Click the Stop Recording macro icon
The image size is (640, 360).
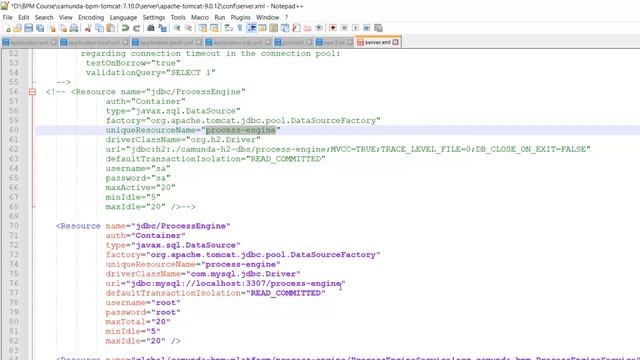[344, 28]
